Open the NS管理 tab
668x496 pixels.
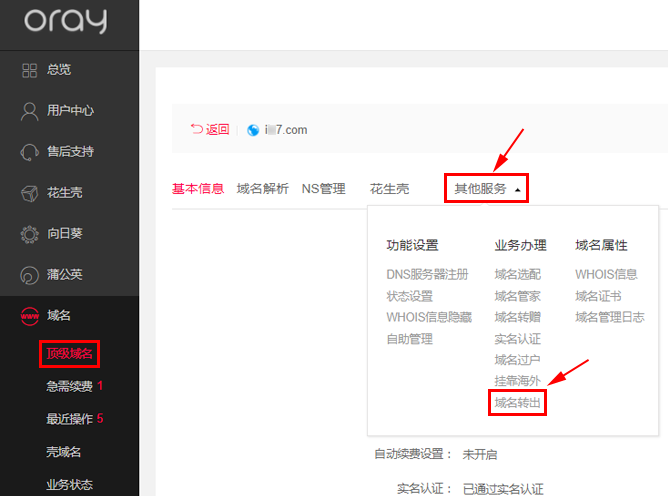323,188
